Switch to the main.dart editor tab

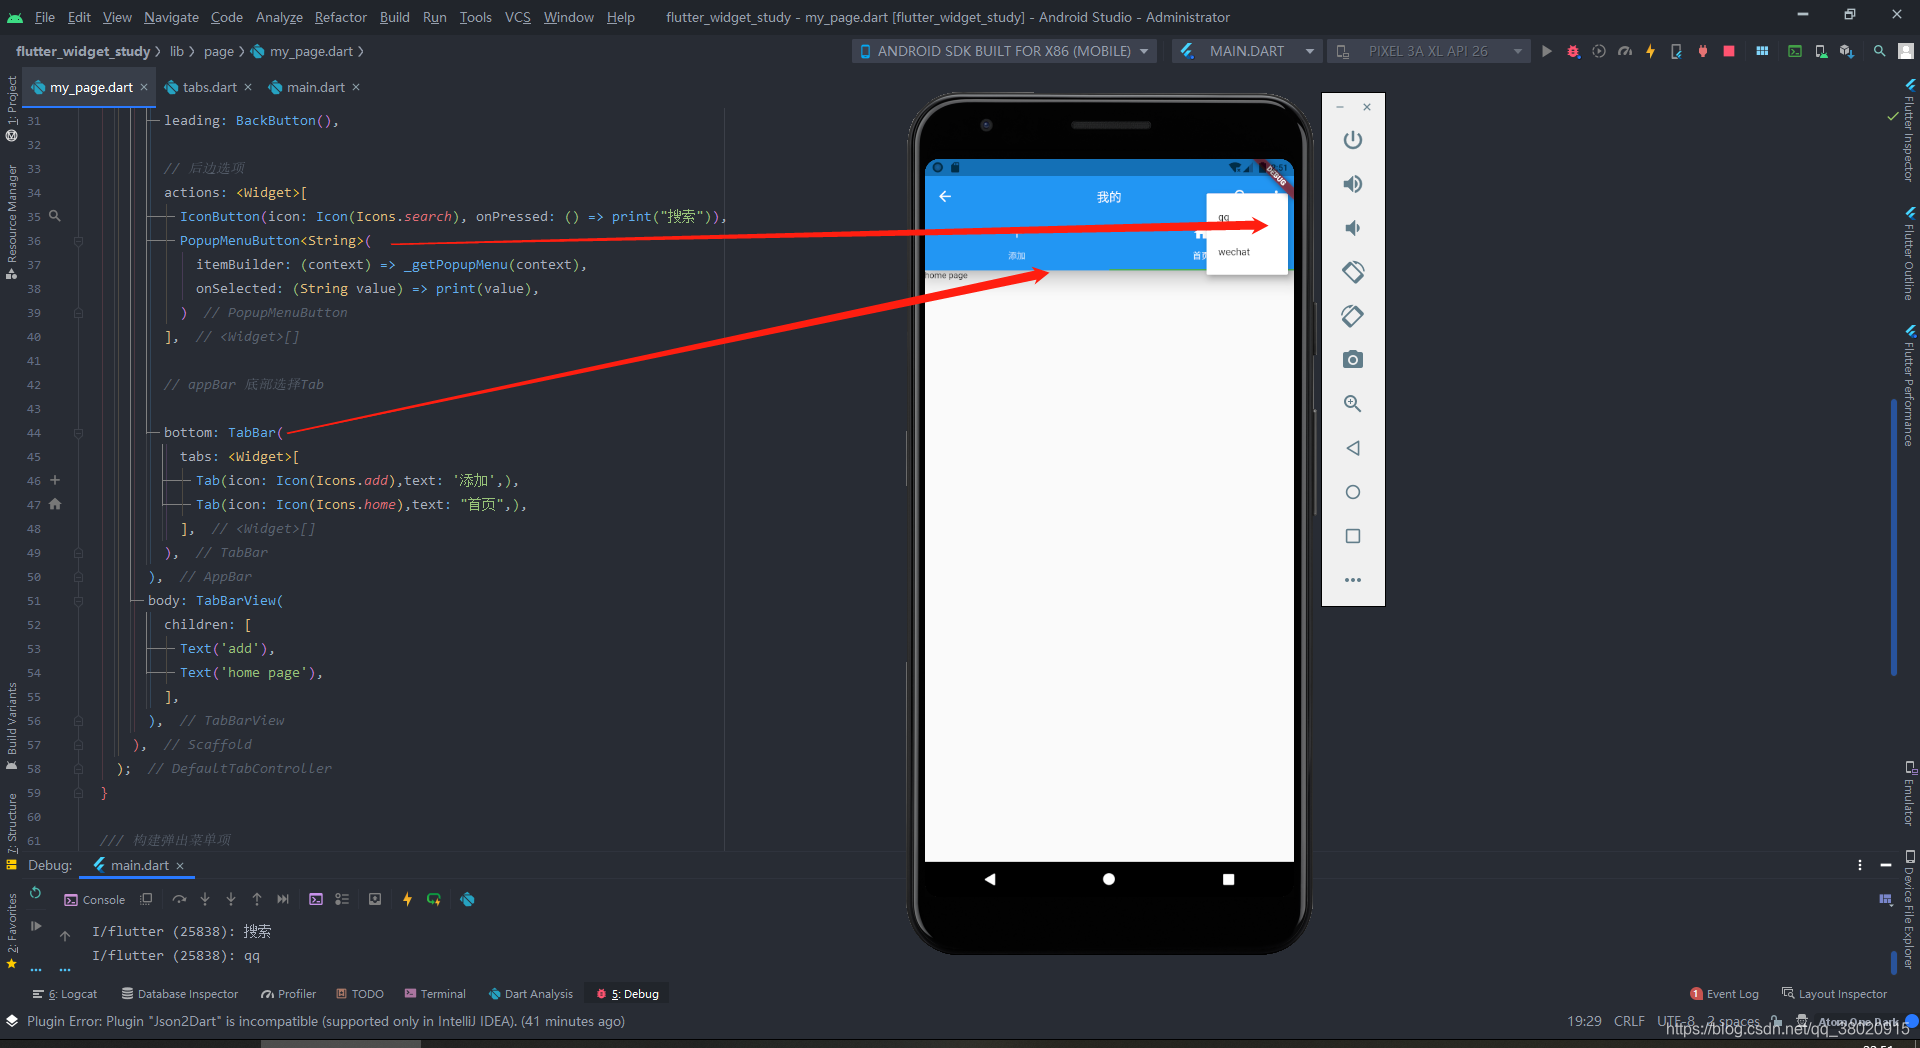tap(315, 87)
